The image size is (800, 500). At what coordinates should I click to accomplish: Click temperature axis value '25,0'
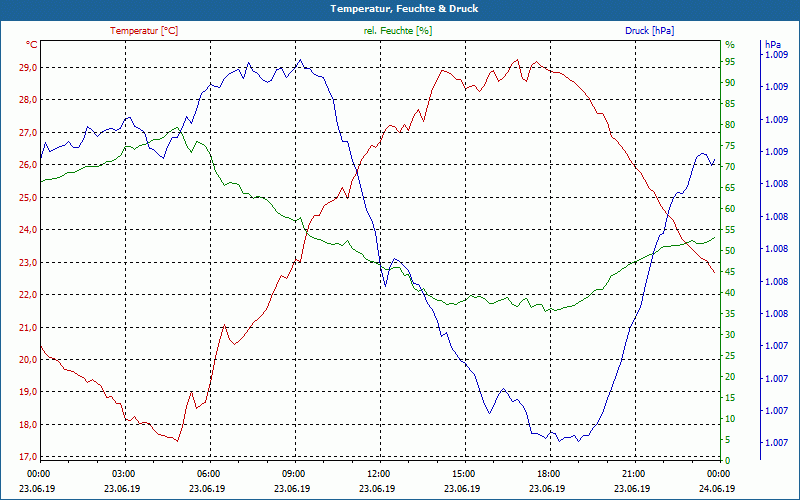pos(29,197)
